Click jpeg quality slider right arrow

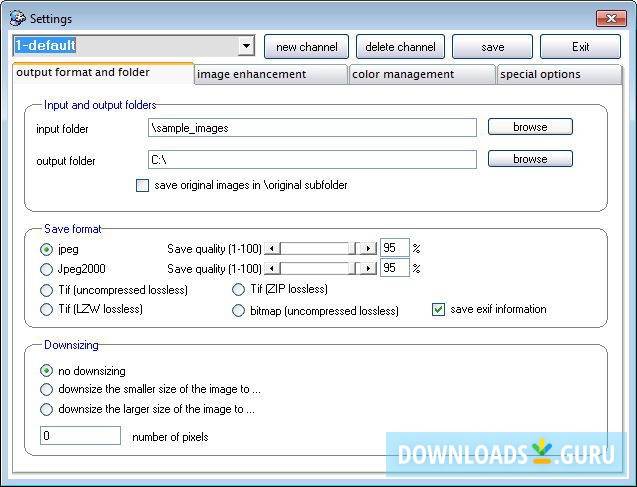coord(368,248)
